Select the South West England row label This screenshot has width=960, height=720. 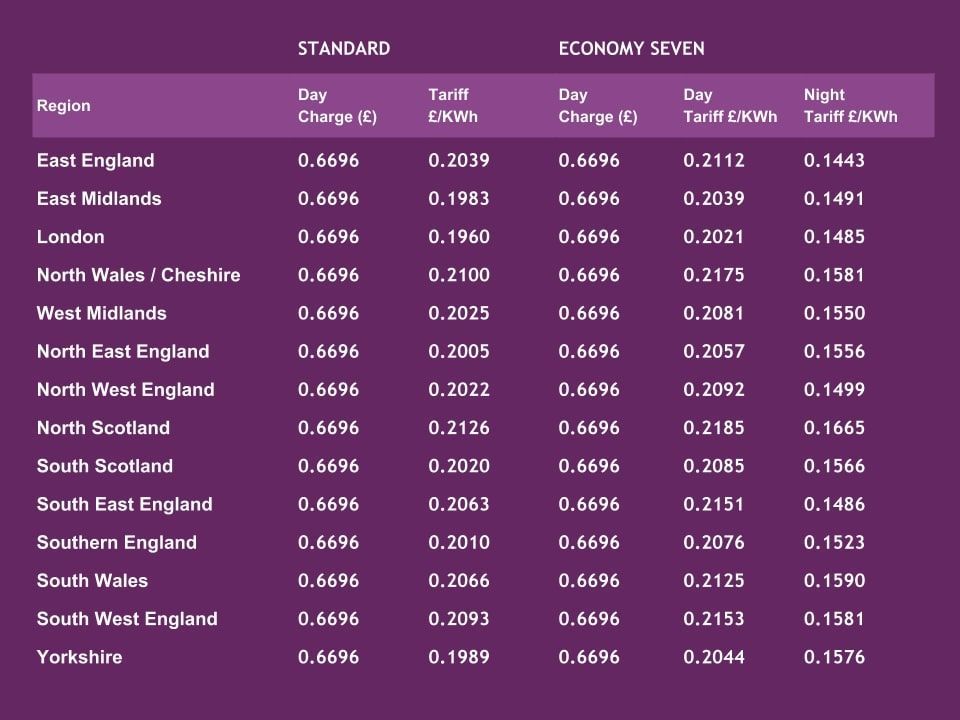[x=126, y=619]
